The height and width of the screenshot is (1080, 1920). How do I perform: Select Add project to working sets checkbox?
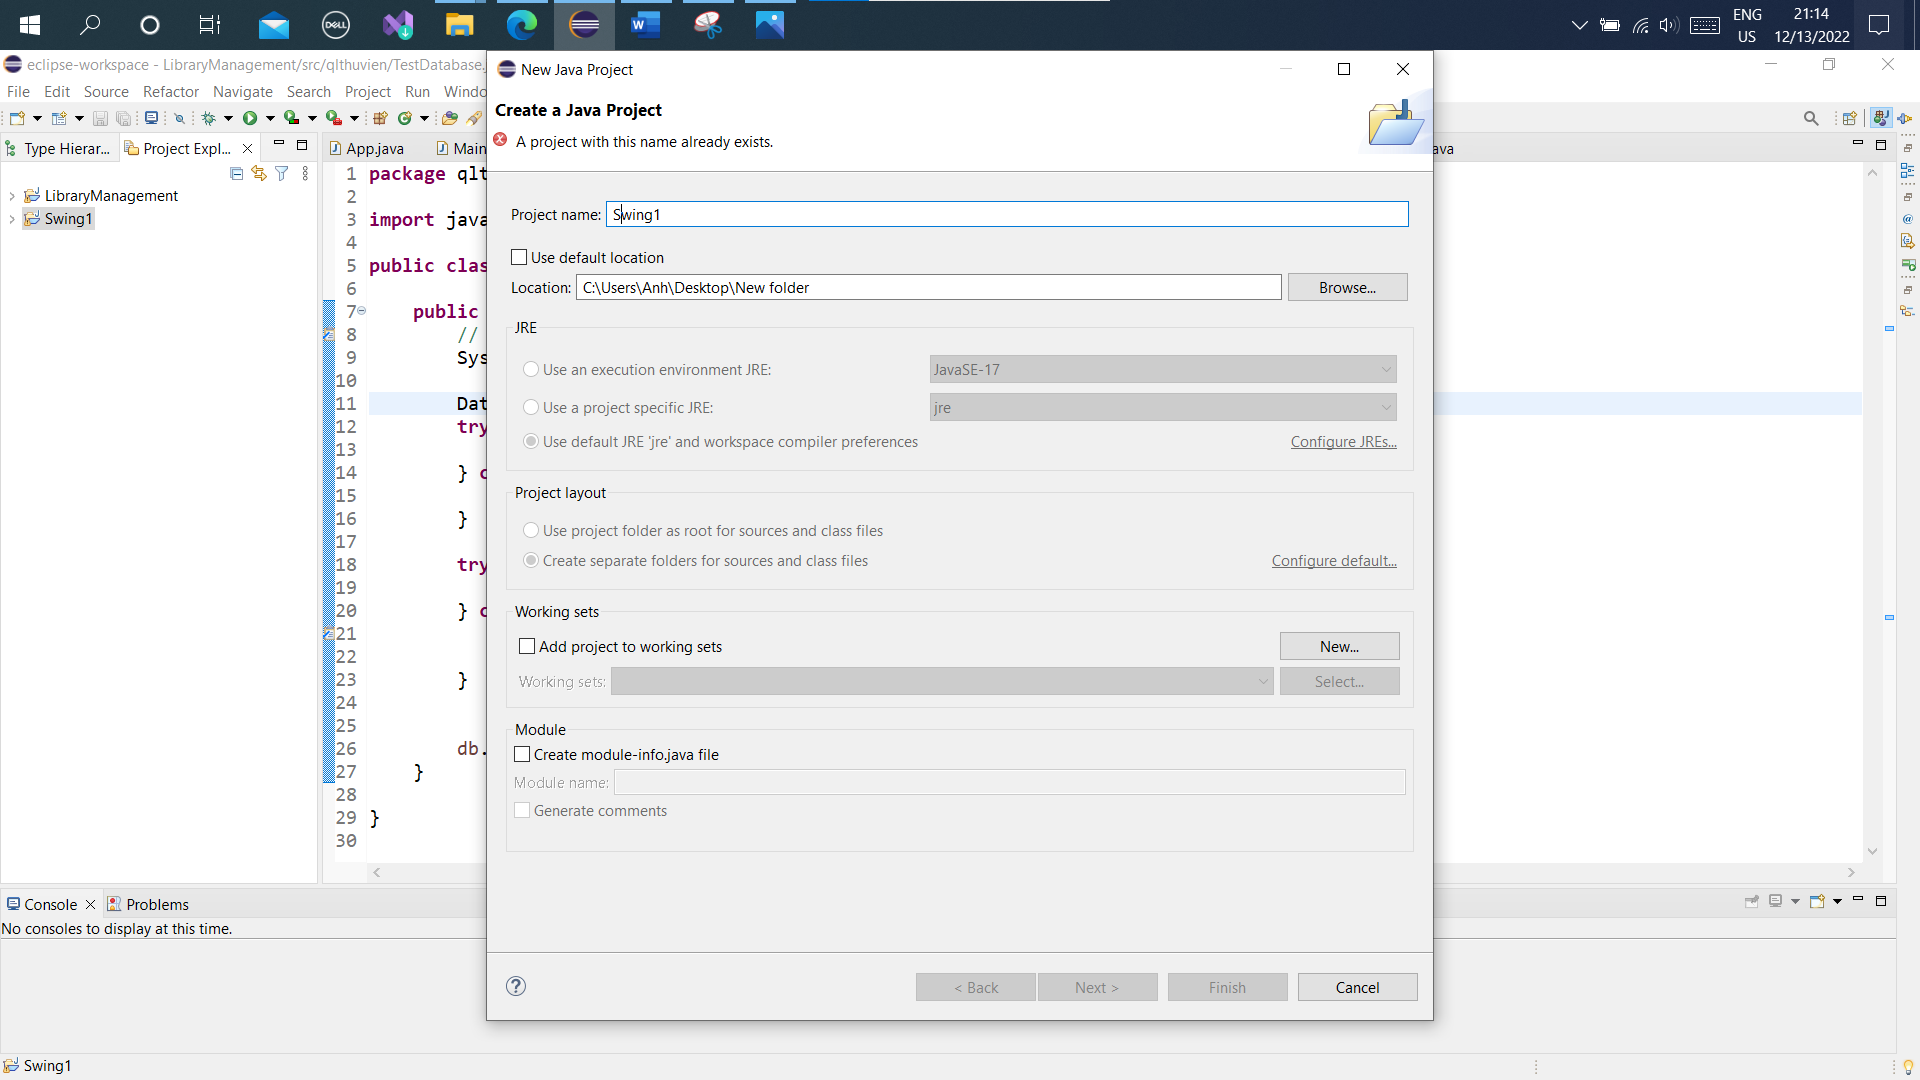tap(526, 646)
